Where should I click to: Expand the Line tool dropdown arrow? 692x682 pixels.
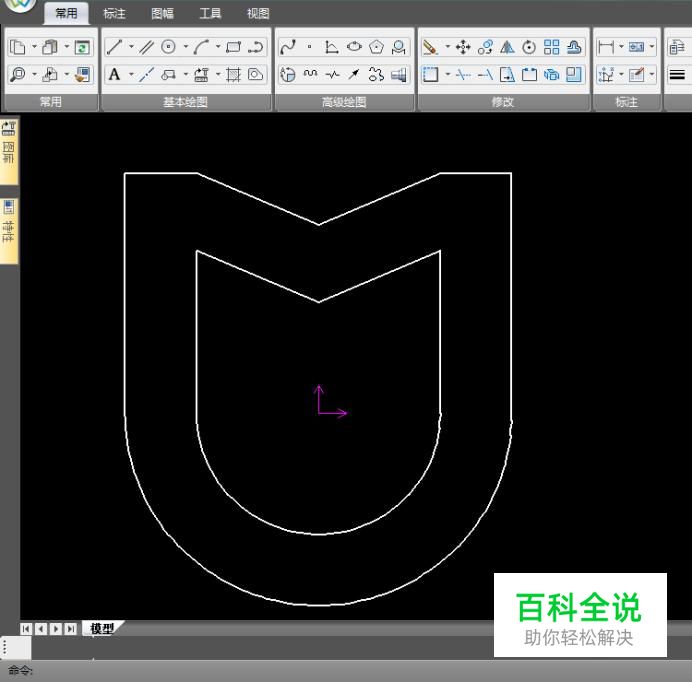coord(130,47)
